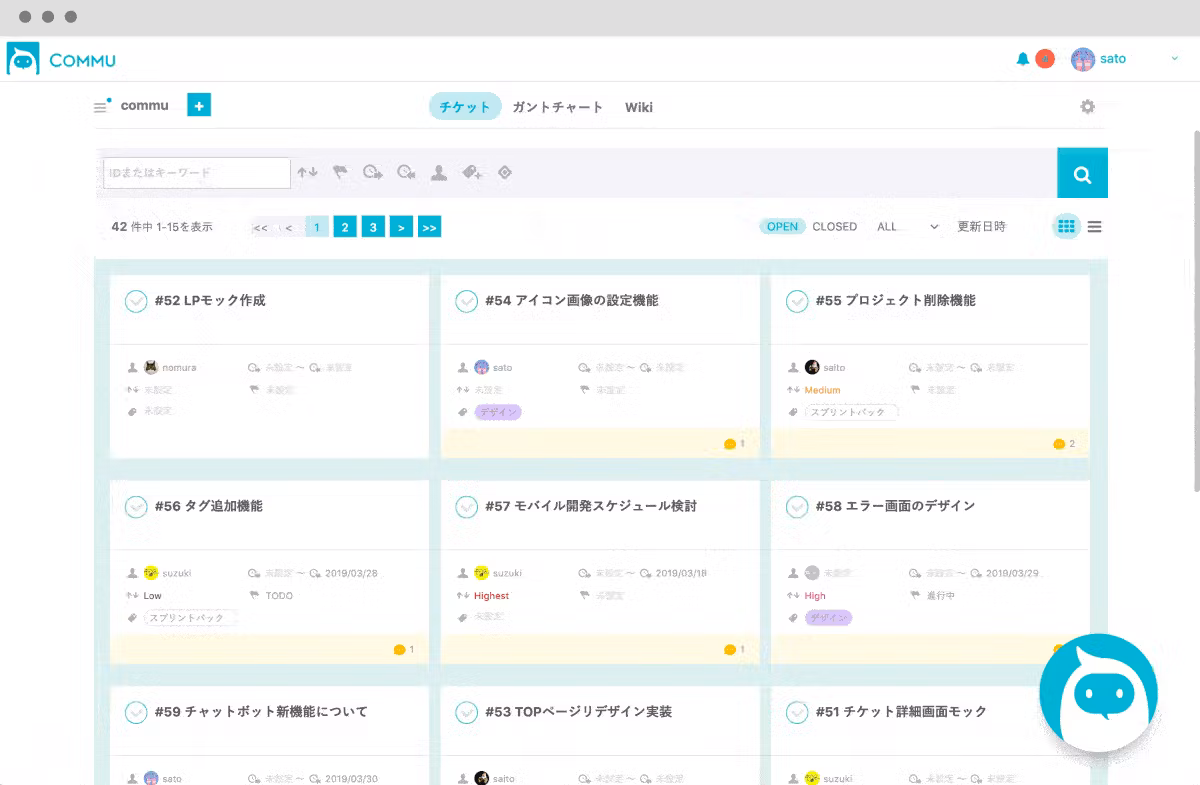Click Medium priority on ticket #55

coord(822,390)
